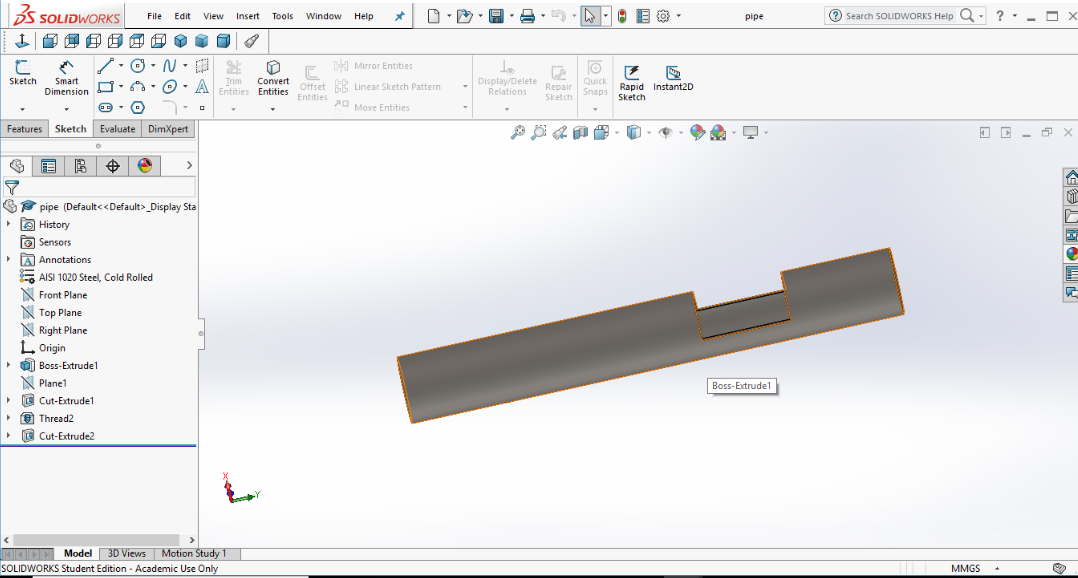Open the units MMGS dropdown

click(x=997, y=568)
